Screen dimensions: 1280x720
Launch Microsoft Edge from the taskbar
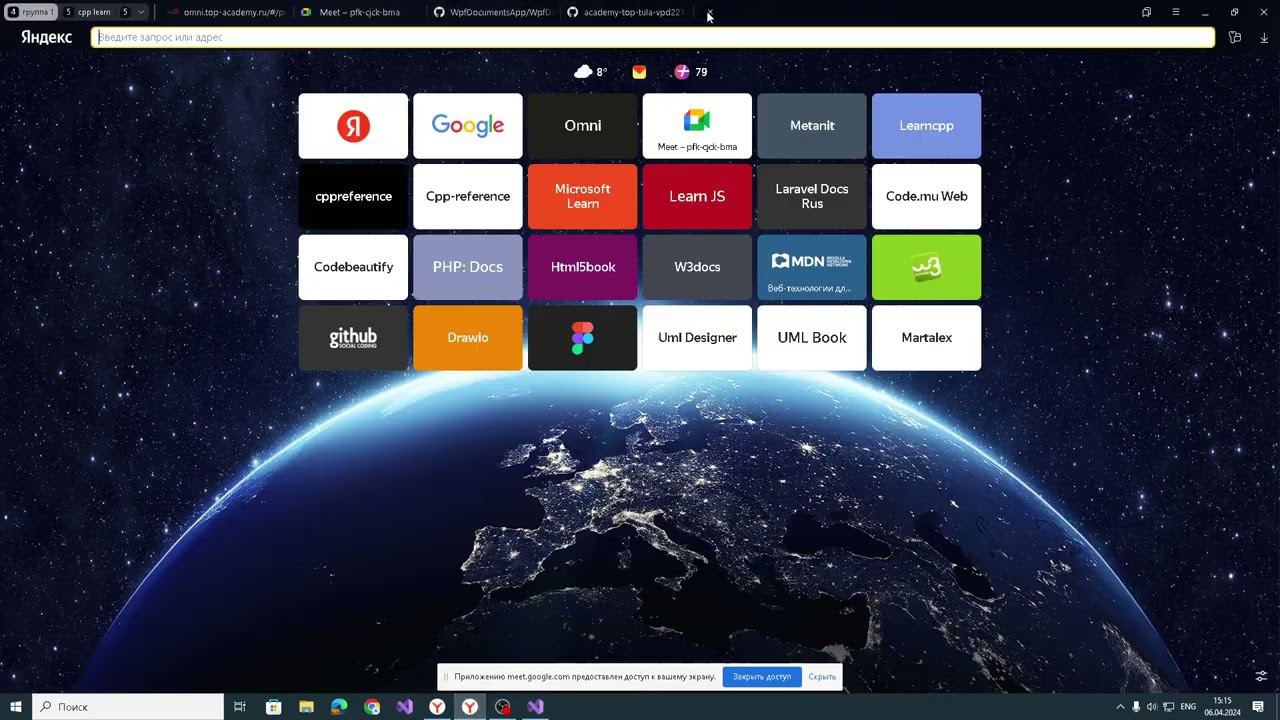(x=339, y=707)
